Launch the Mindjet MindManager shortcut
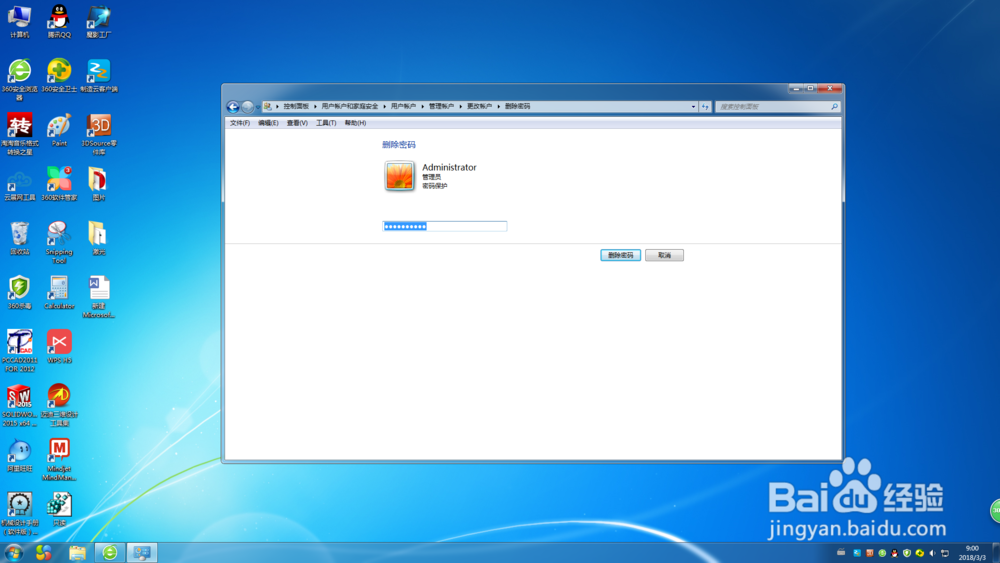Viewport: 1000px width, 563px height. (59, 459)
